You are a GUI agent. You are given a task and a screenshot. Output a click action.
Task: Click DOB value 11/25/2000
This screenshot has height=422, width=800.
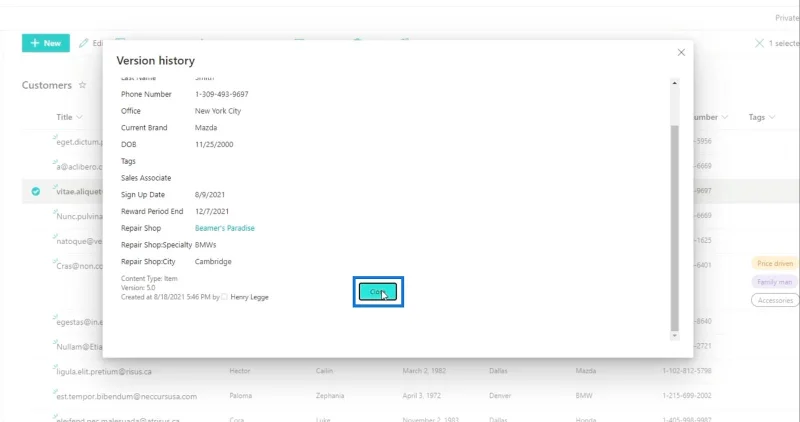point(214,144)
